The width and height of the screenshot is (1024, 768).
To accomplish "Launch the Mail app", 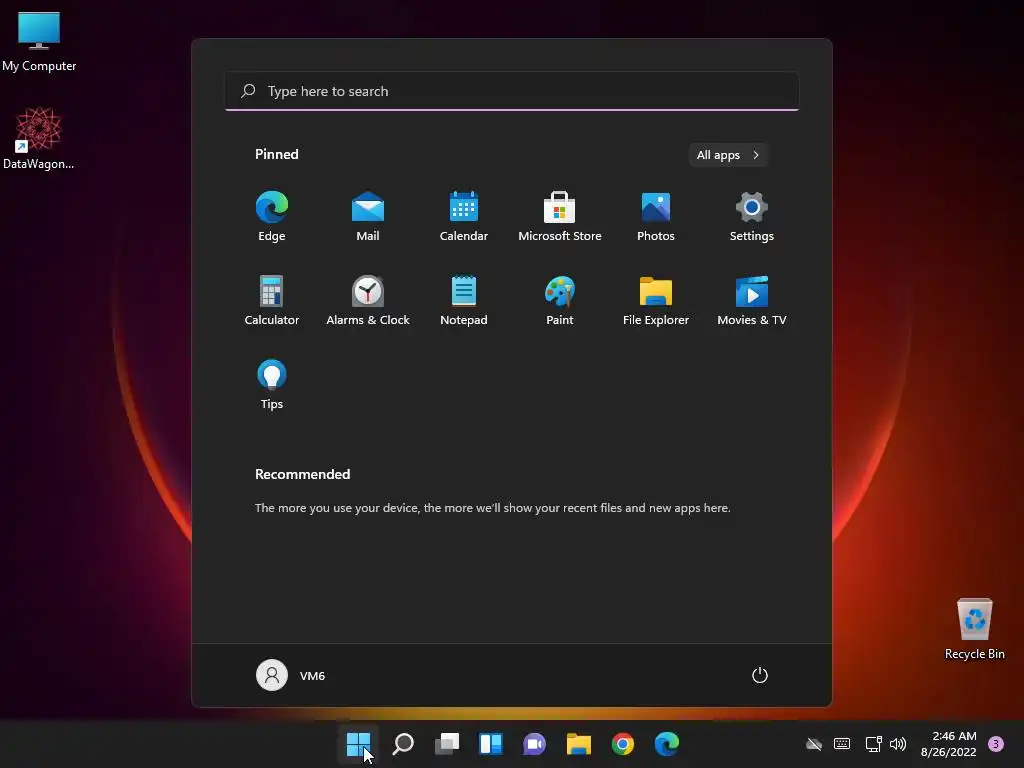I will click(x=368, y=217).
